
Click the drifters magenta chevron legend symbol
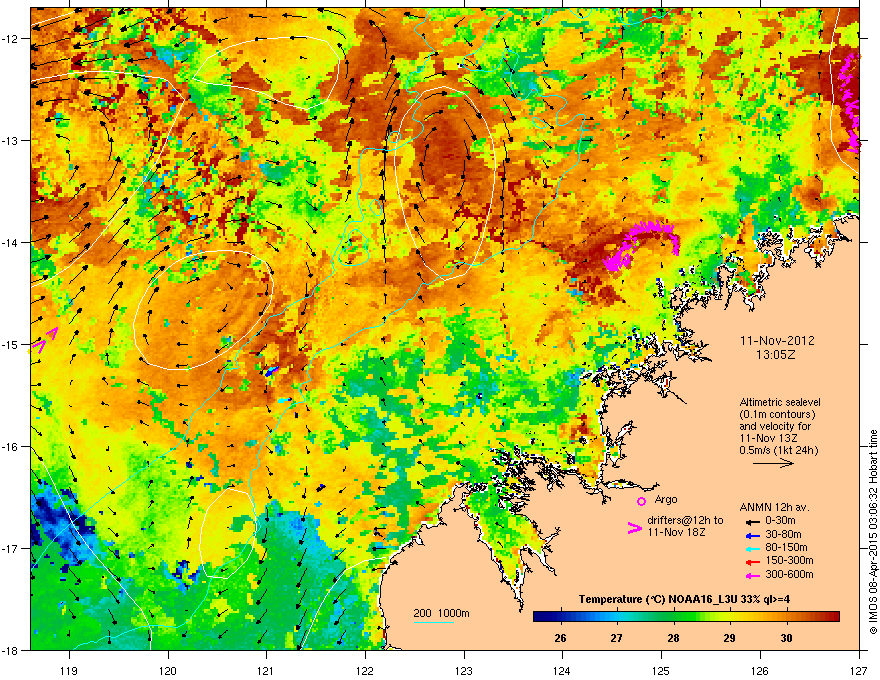point(634,528)
